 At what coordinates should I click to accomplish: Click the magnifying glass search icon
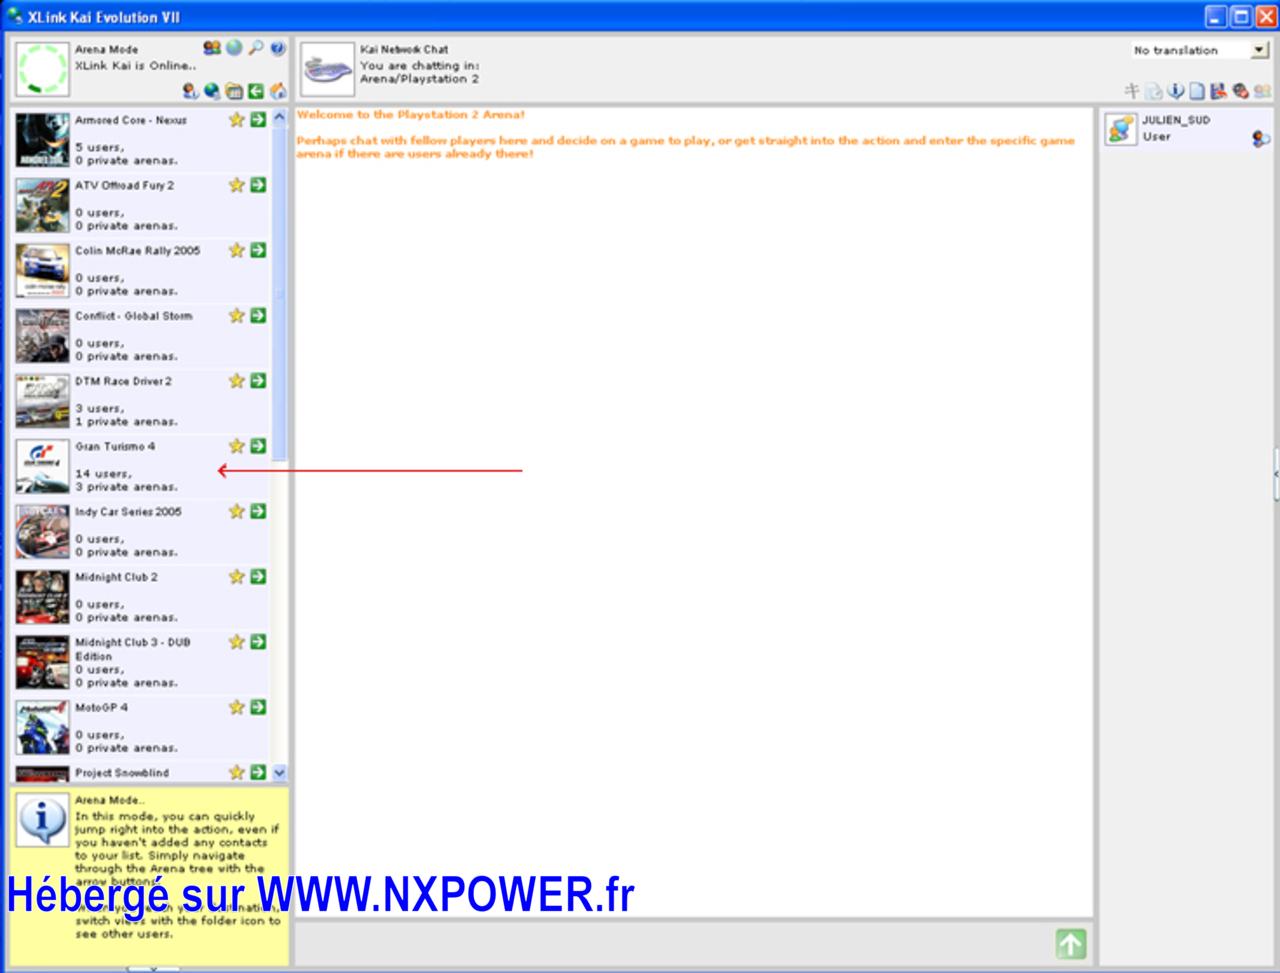(256, 48)
